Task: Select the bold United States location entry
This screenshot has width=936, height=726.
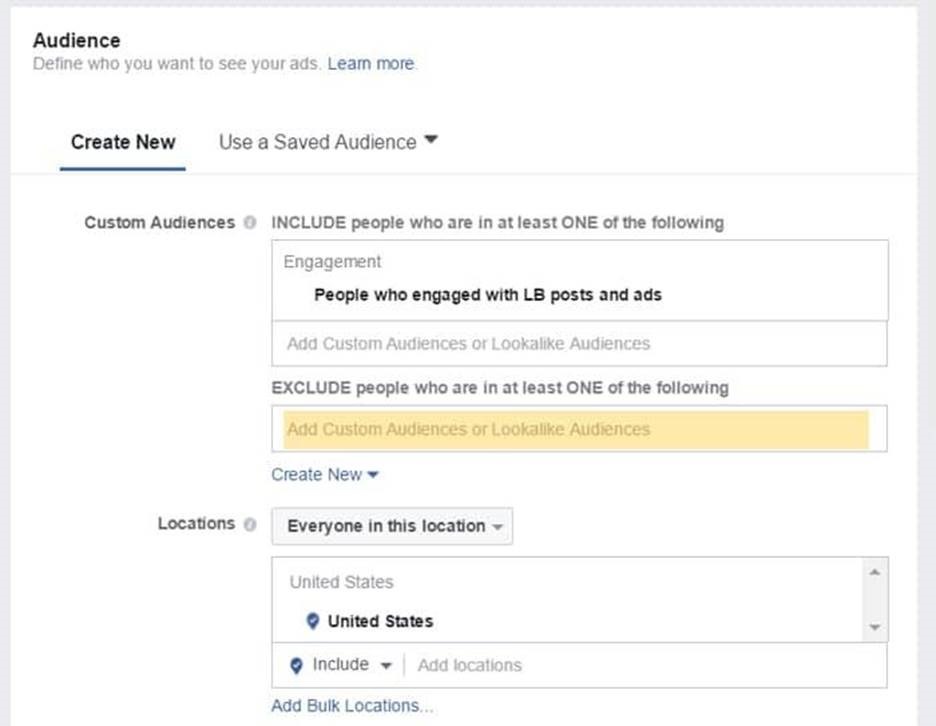Action: 380,621
